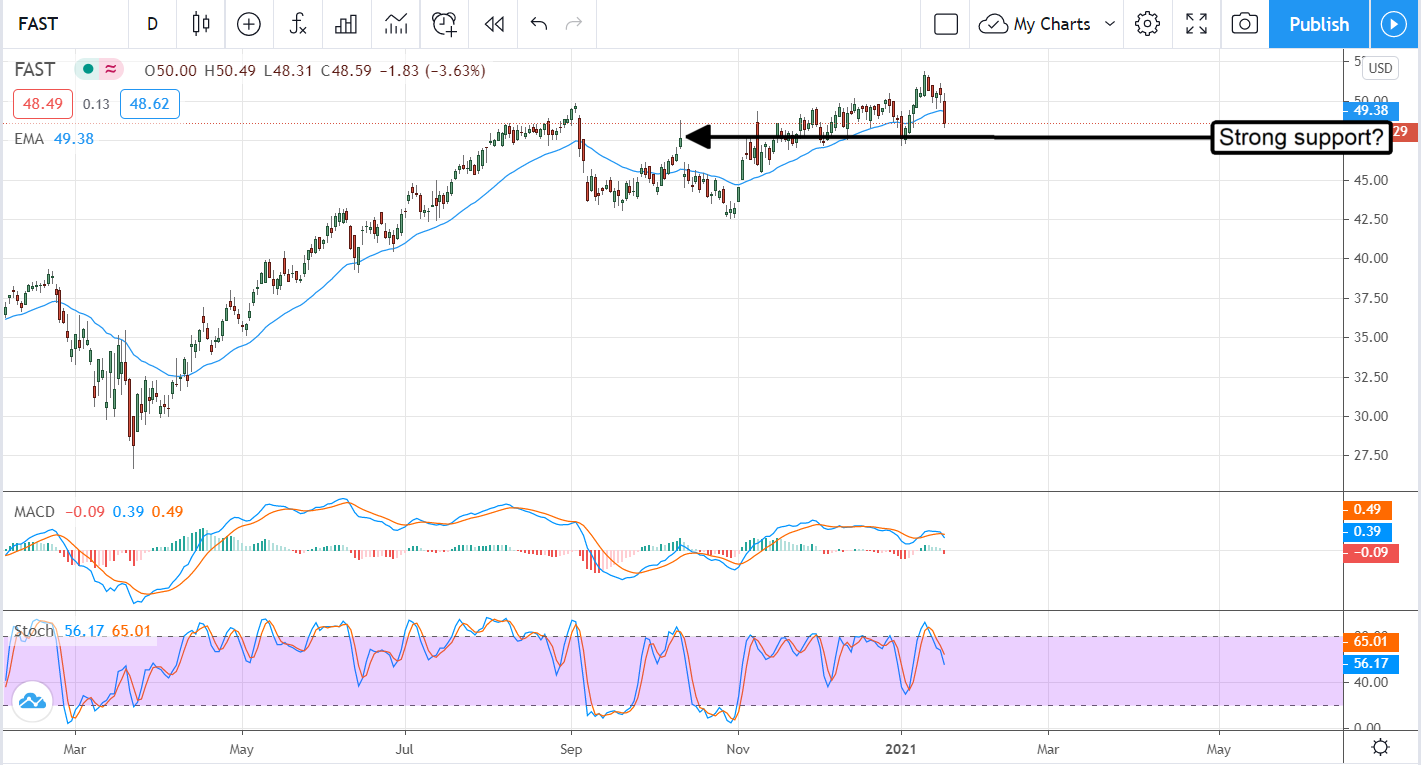Image resolution: width=1421 pixels, height=765 pixels.
Task: Open the indicator templates icon
Action: (x=395, y=24)
